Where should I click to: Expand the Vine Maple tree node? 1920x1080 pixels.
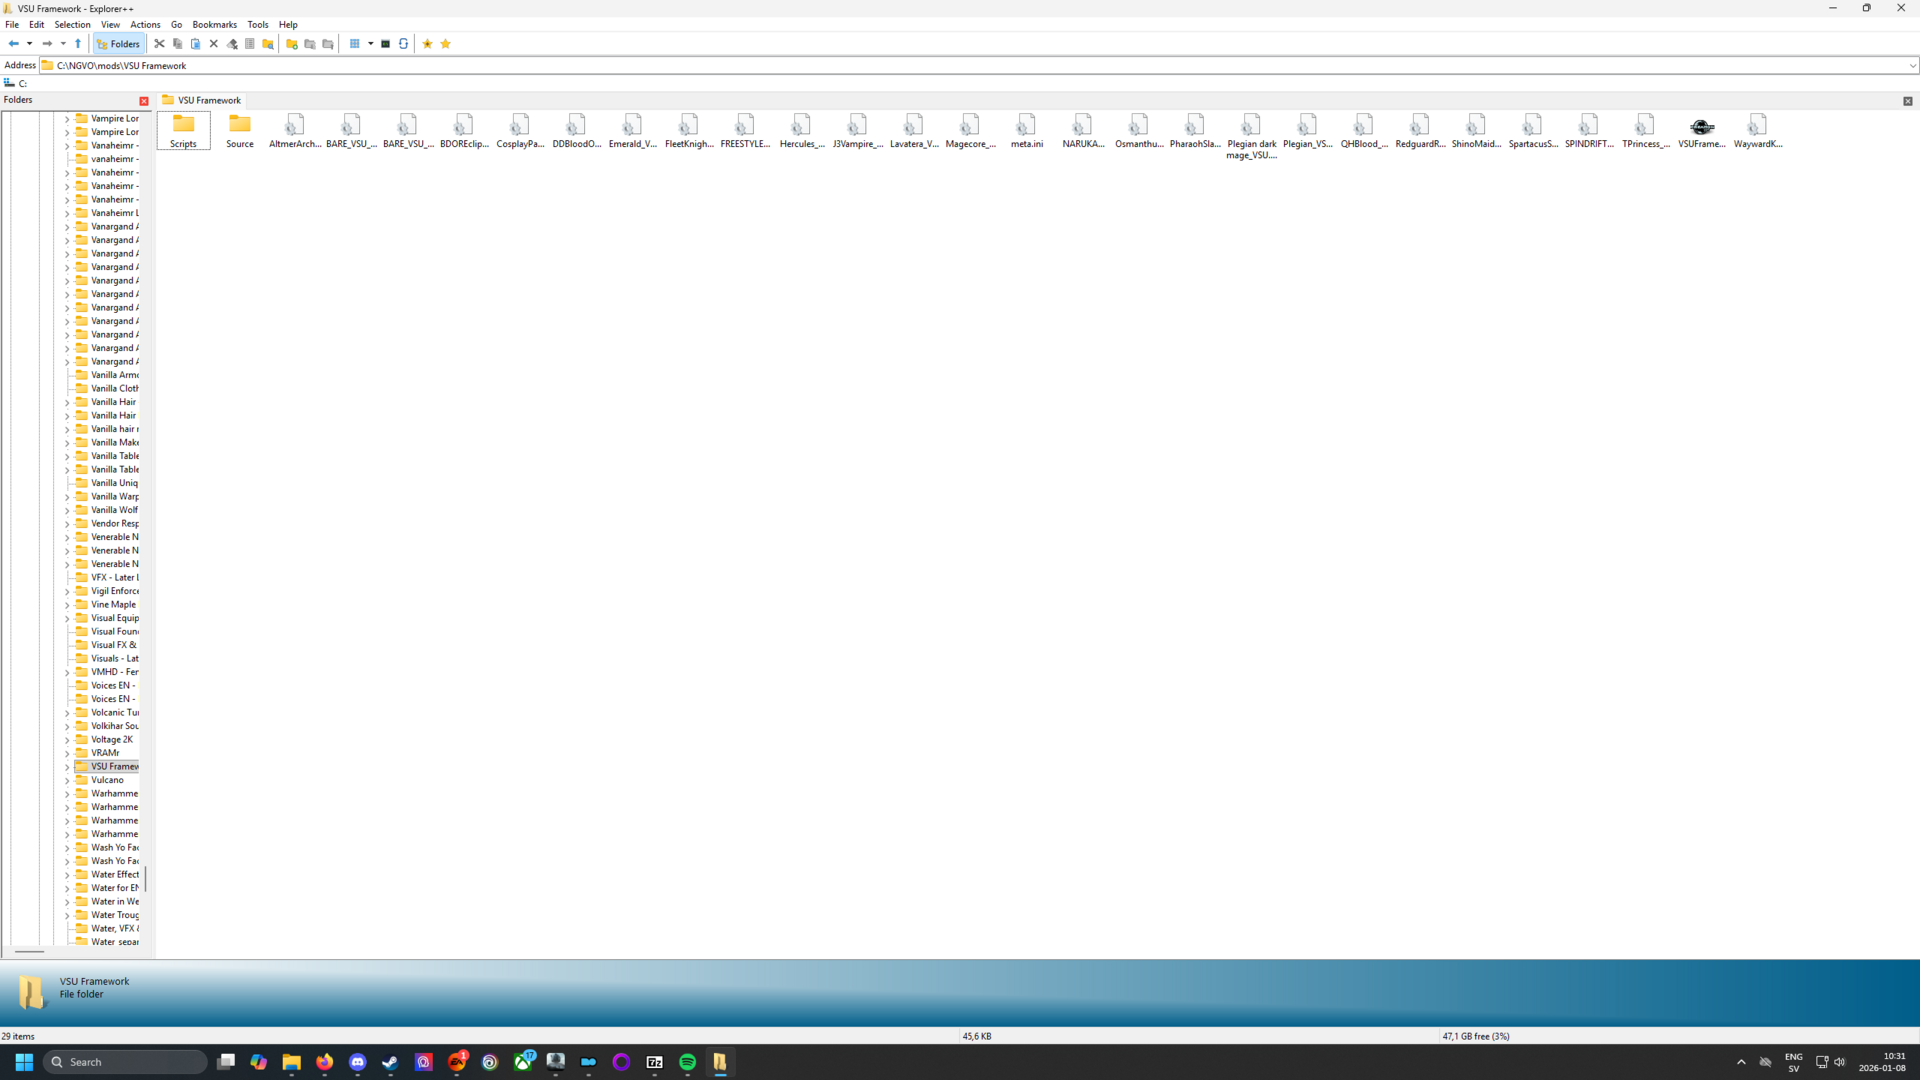click(67, 605)
